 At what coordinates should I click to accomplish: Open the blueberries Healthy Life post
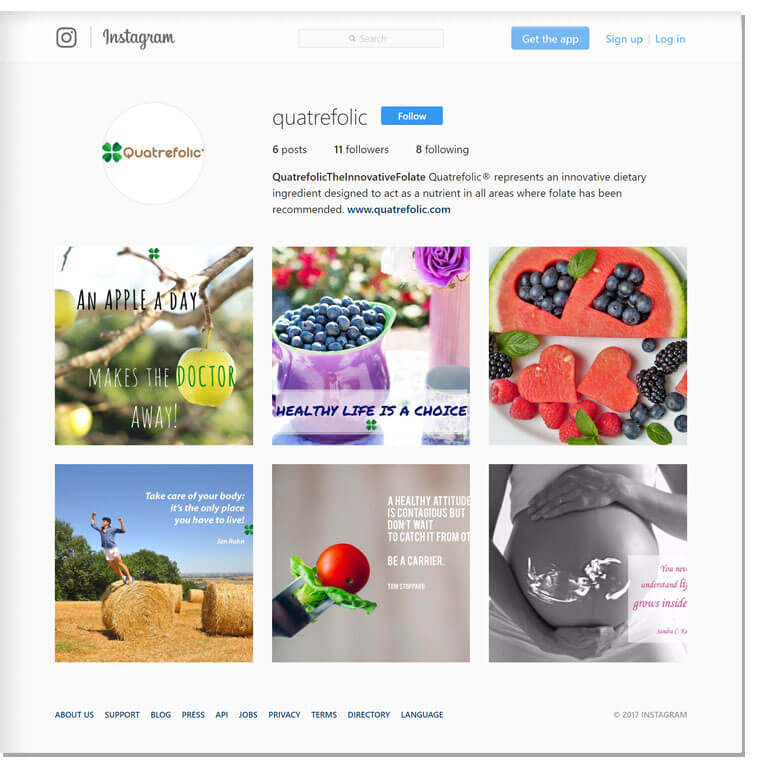tap(371, 346)
